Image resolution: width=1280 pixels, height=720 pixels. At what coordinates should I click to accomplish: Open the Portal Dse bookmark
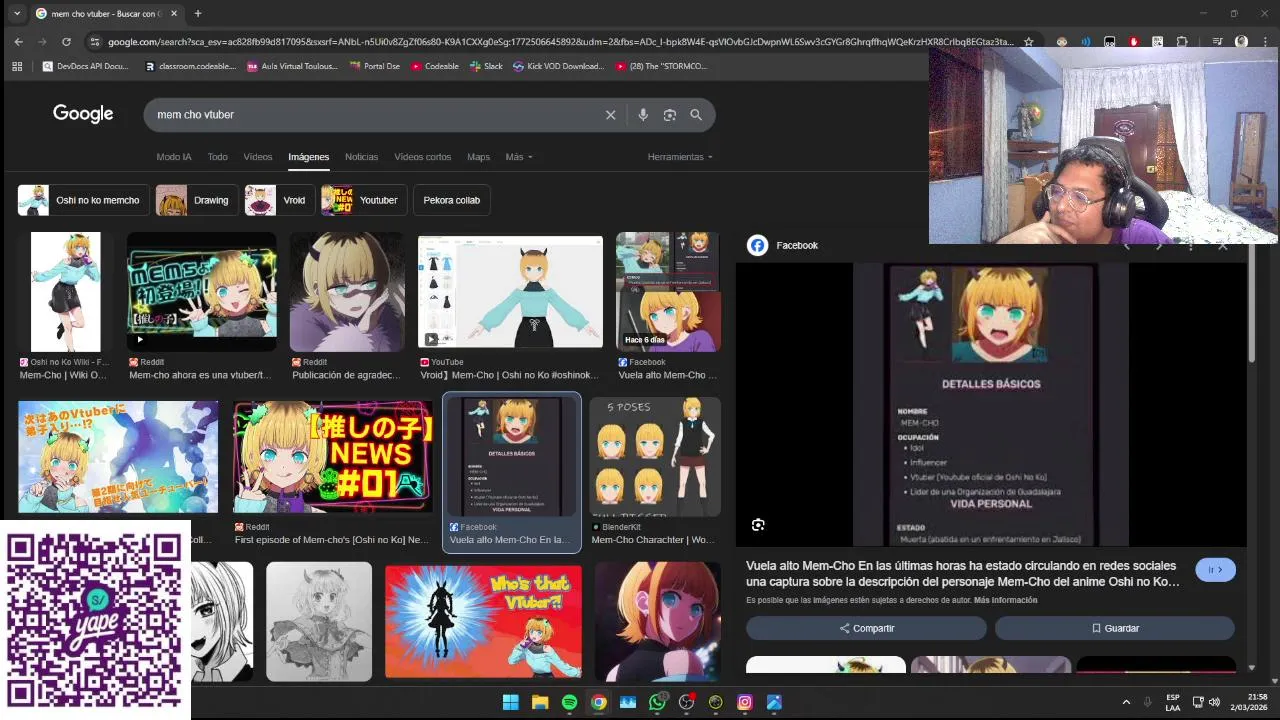374,66
